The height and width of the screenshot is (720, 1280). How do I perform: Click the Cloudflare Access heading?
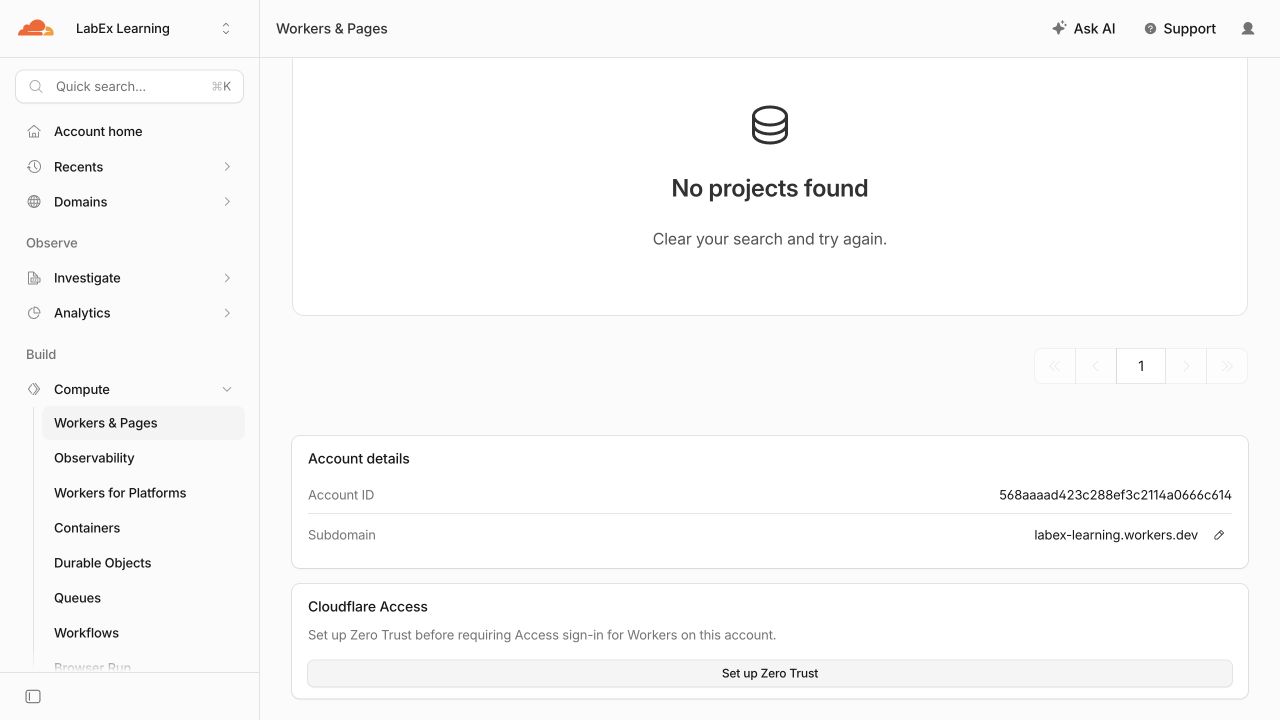point(368,607)
